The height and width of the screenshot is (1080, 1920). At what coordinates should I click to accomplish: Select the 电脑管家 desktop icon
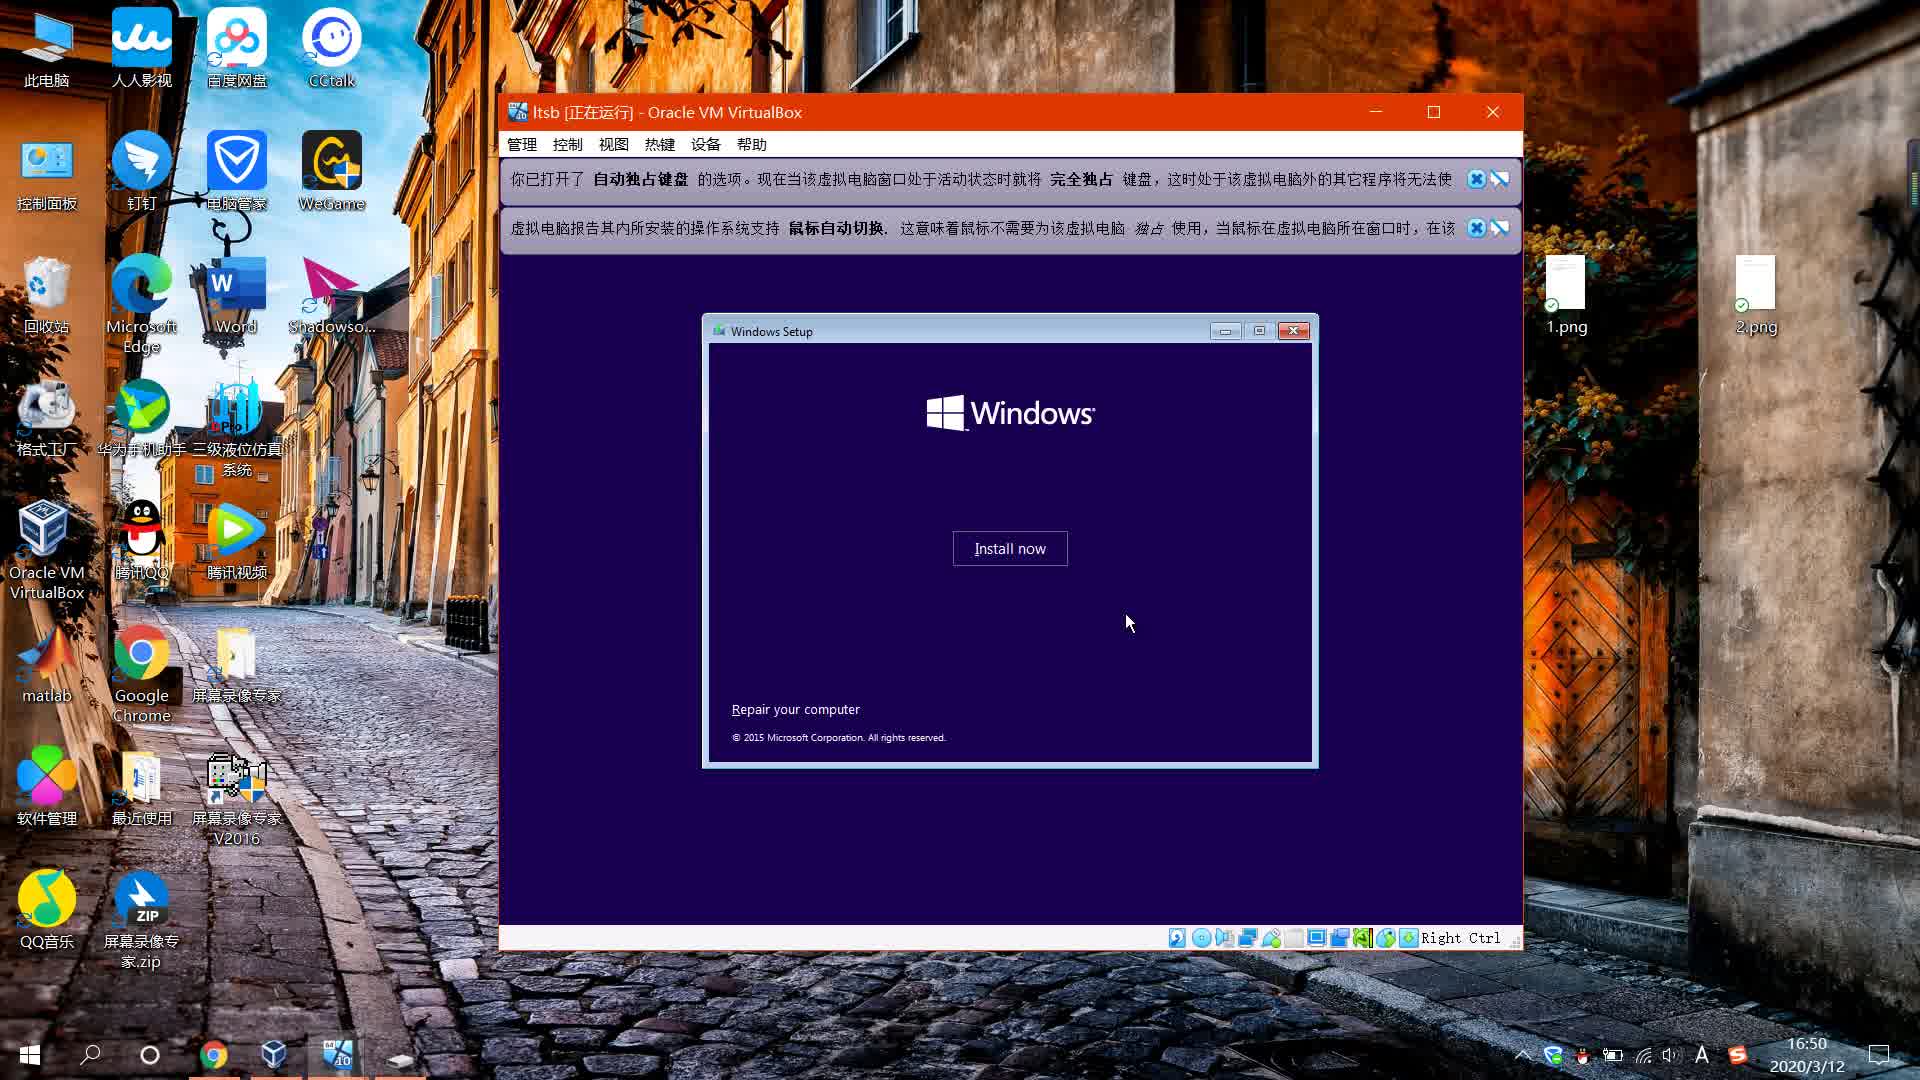[237, 172]
